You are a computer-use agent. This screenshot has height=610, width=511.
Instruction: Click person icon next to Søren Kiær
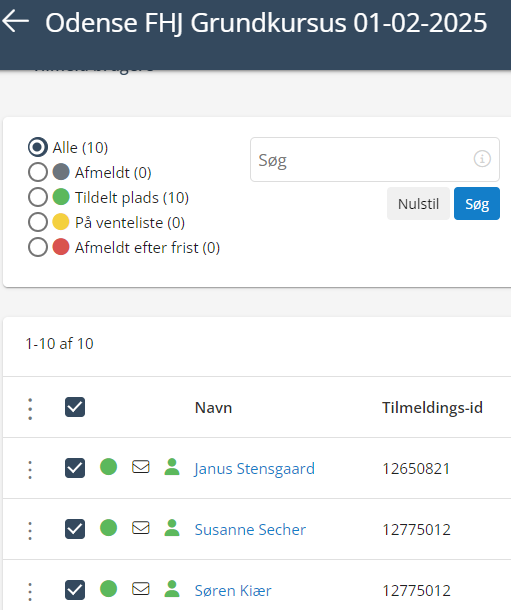coord(172,589)
